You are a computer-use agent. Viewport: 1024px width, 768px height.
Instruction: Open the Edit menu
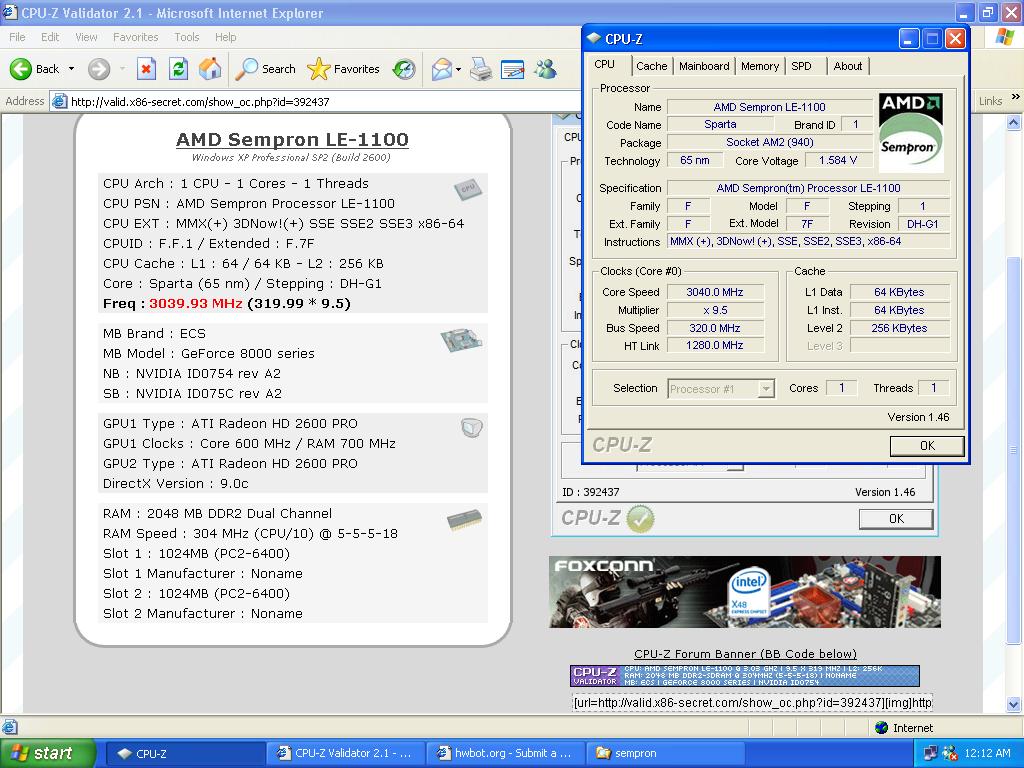coord(50,37)
